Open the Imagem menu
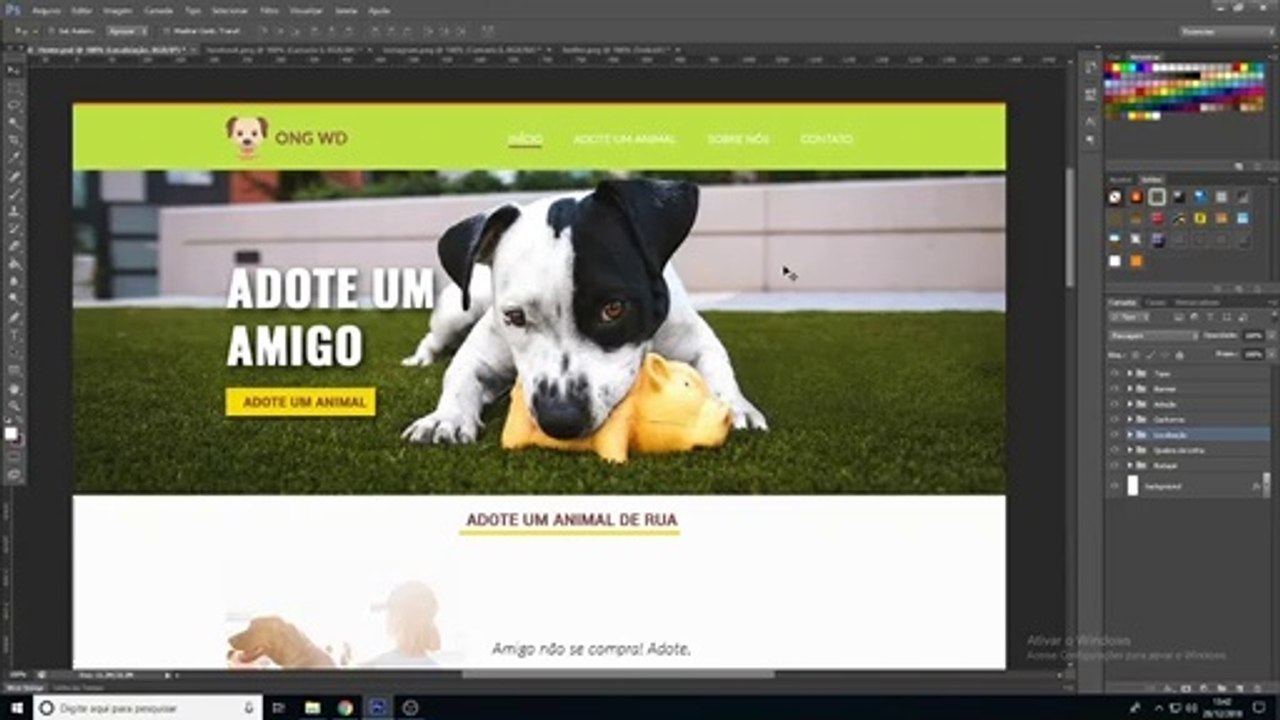 [x=118, y=10]
